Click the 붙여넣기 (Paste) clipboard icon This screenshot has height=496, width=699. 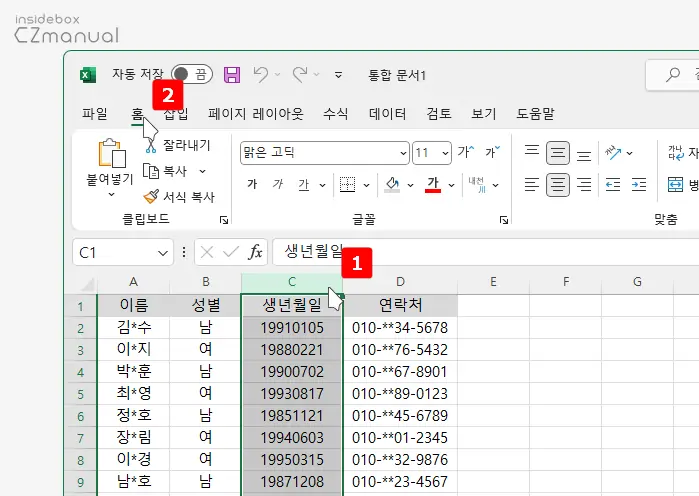pyautogui.click(x=111, y=153)
